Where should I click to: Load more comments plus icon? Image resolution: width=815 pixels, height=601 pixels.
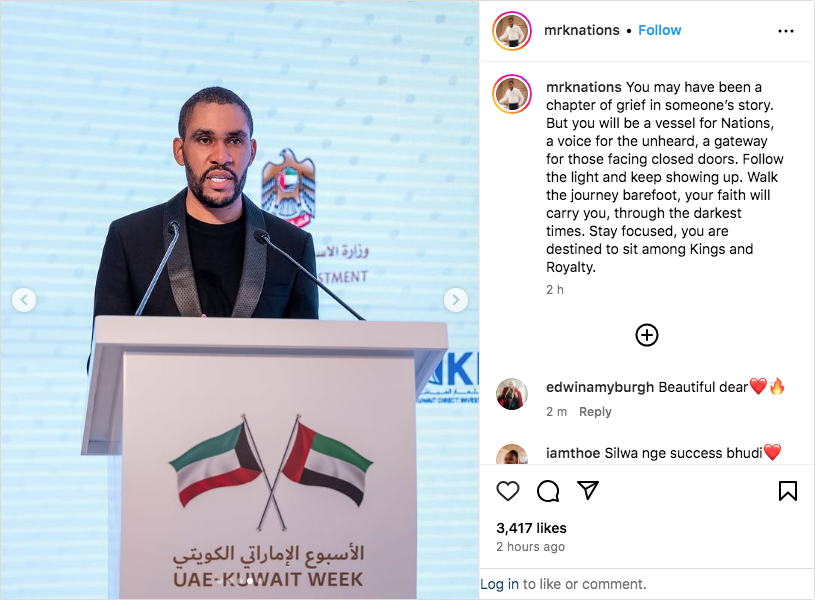647,335
